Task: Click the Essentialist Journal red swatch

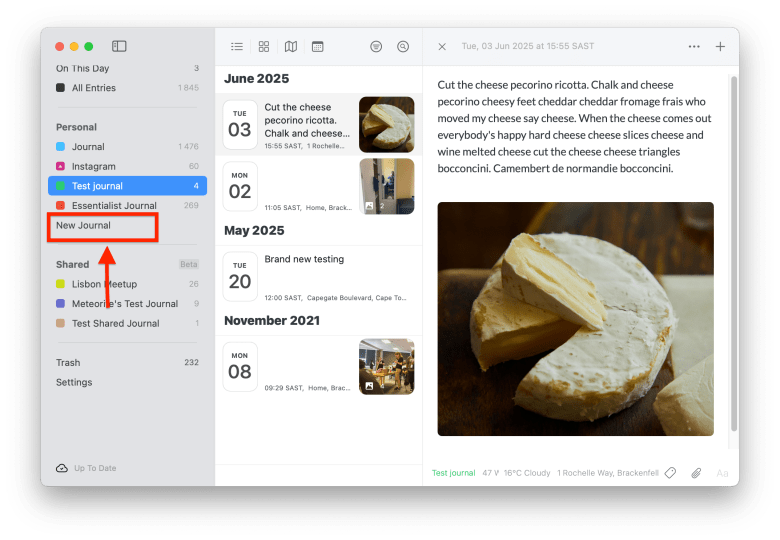Action: (x=60, y=205)
